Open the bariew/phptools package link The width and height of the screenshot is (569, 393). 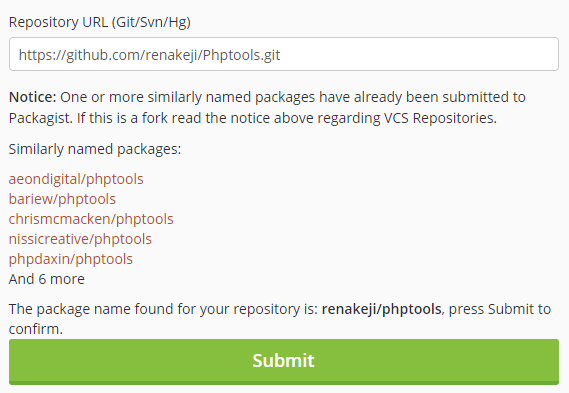click(62, 199)
